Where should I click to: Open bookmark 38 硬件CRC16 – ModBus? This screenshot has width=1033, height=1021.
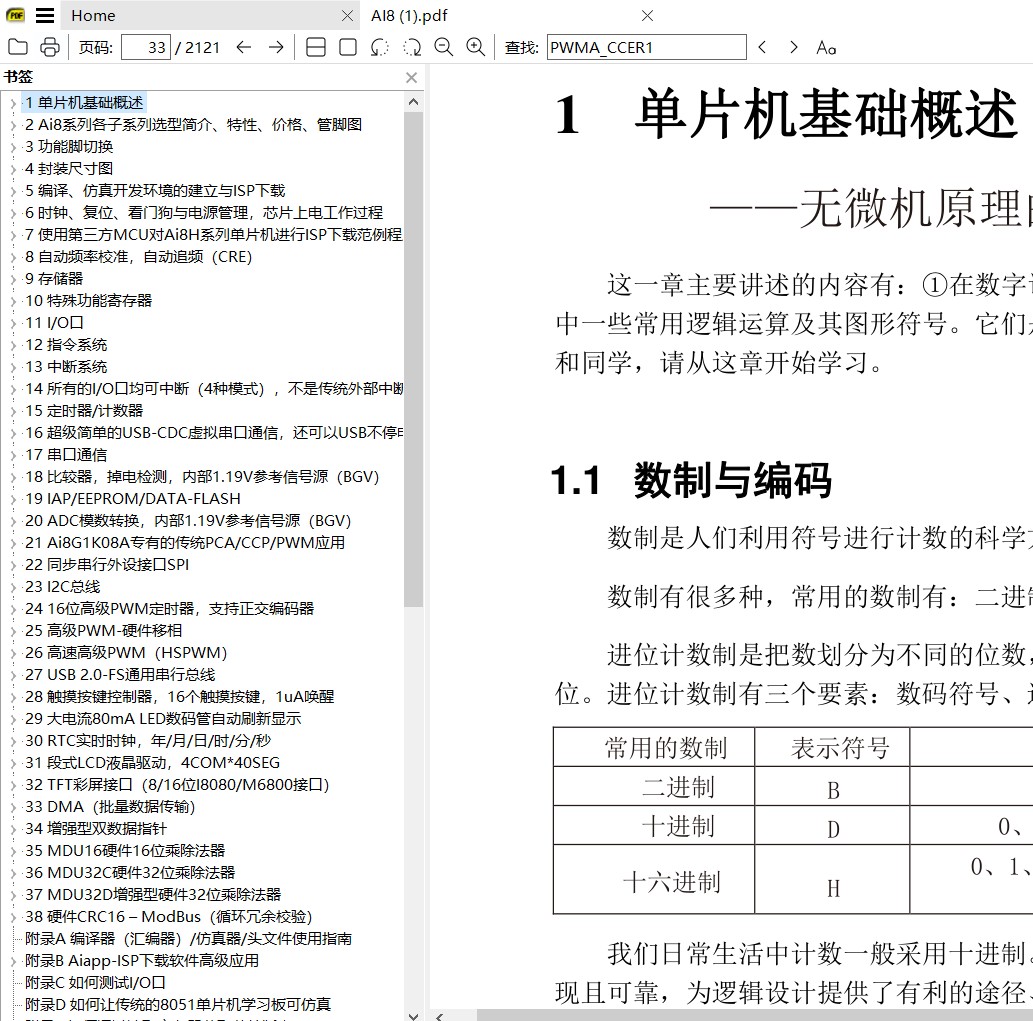(168, 917)
